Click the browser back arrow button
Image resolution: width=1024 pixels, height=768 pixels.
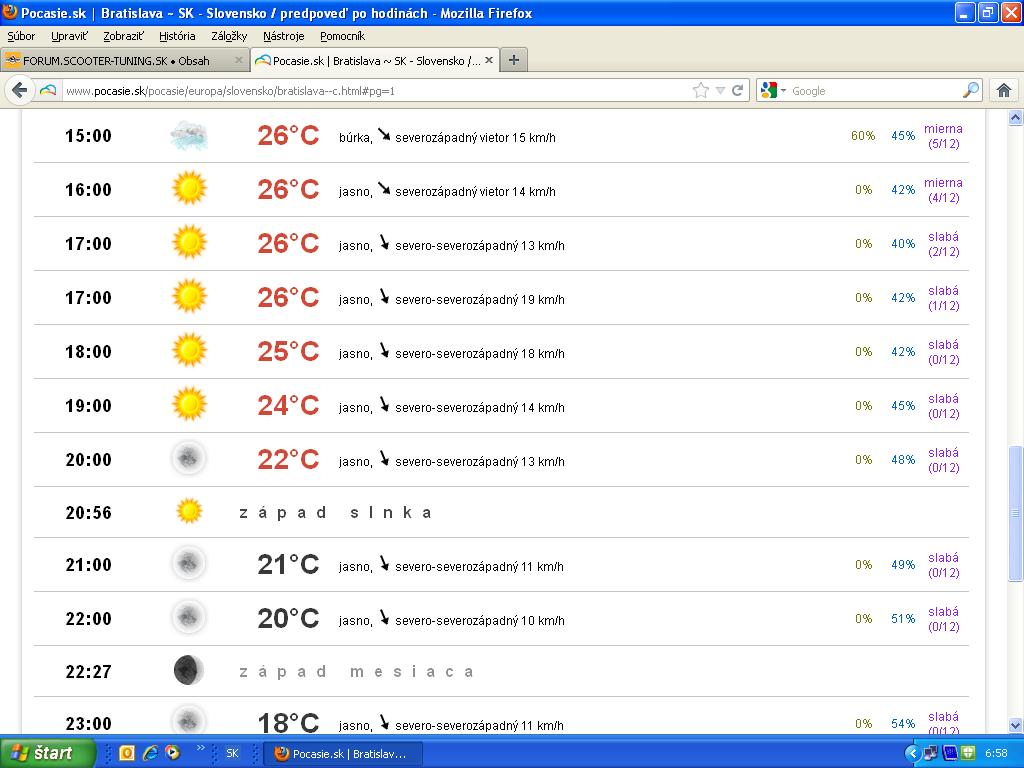pyautogui.click(x=19, y=90)
